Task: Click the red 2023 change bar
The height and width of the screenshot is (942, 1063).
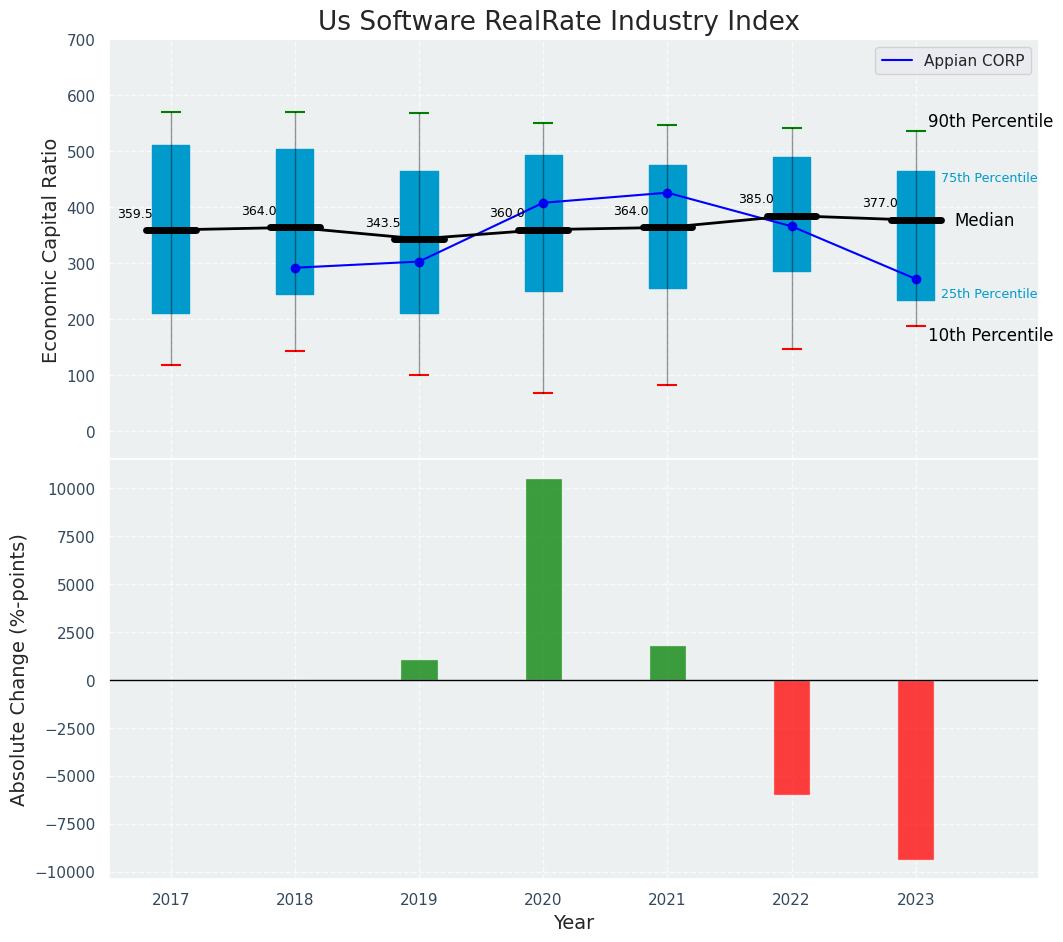Action: [x=915, y=769]
